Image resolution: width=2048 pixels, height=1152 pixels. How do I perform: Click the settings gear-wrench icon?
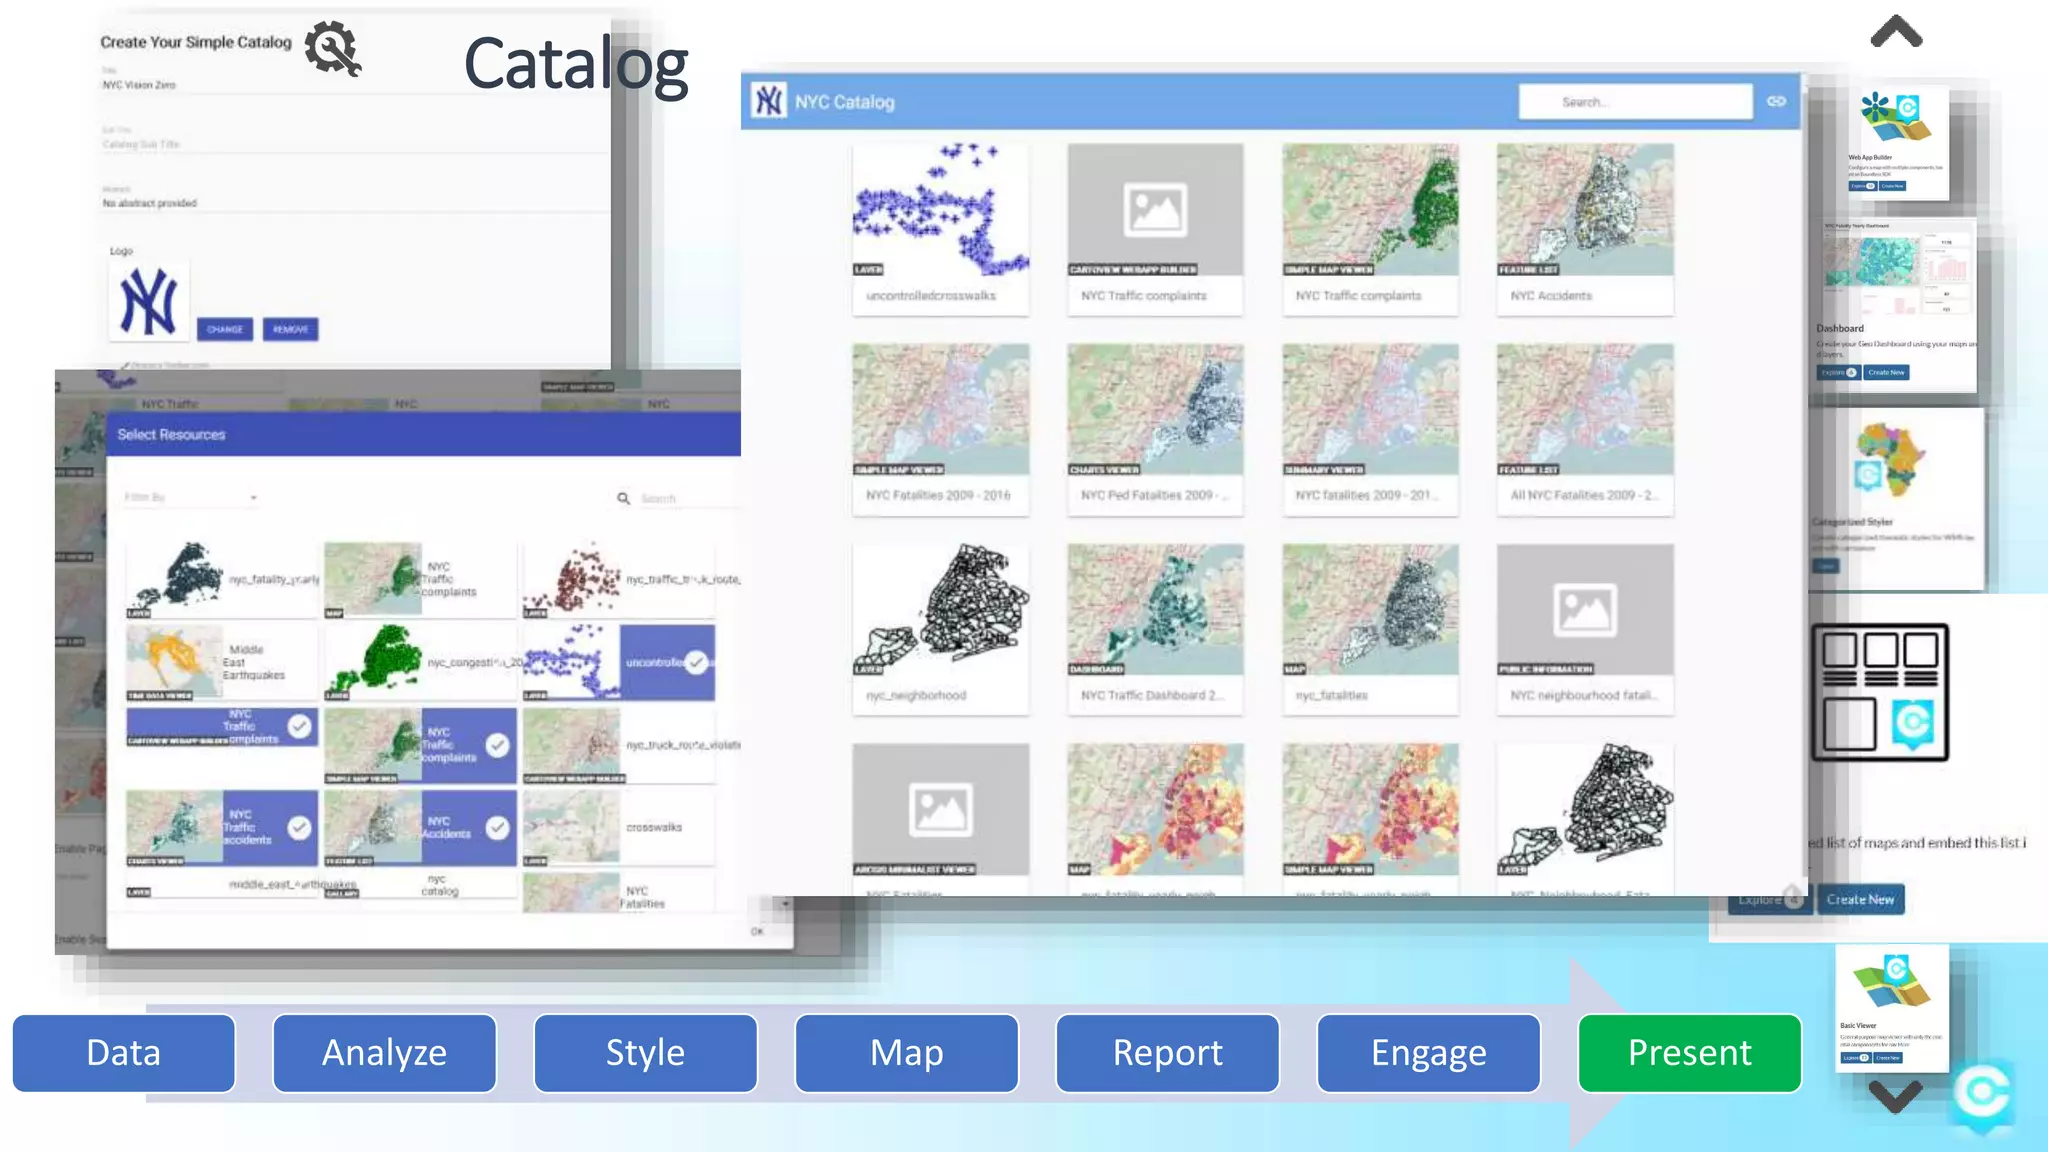point(333,48)
